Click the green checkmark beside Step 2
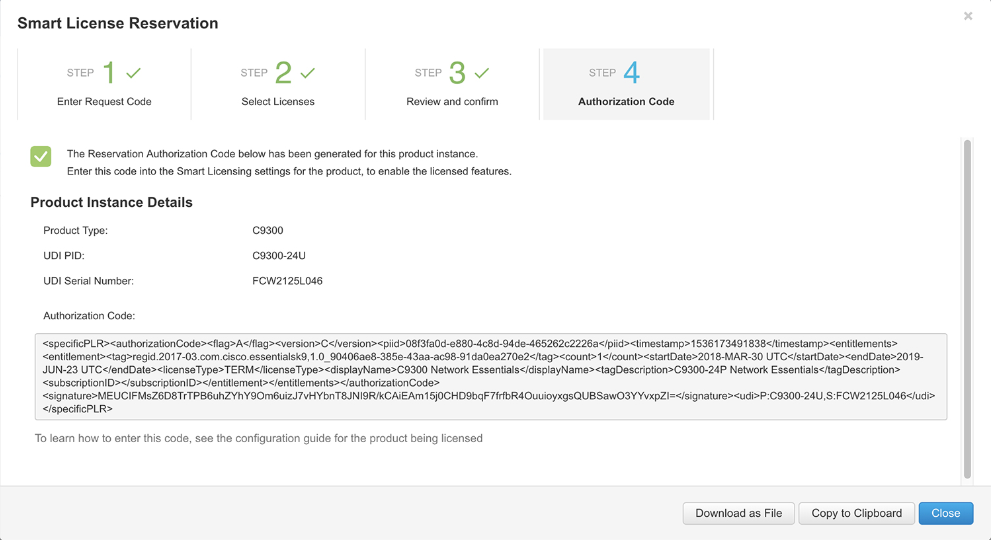The height and width of the screenshot is (549, 1001). pyautogui.click(x=308, y=73)
